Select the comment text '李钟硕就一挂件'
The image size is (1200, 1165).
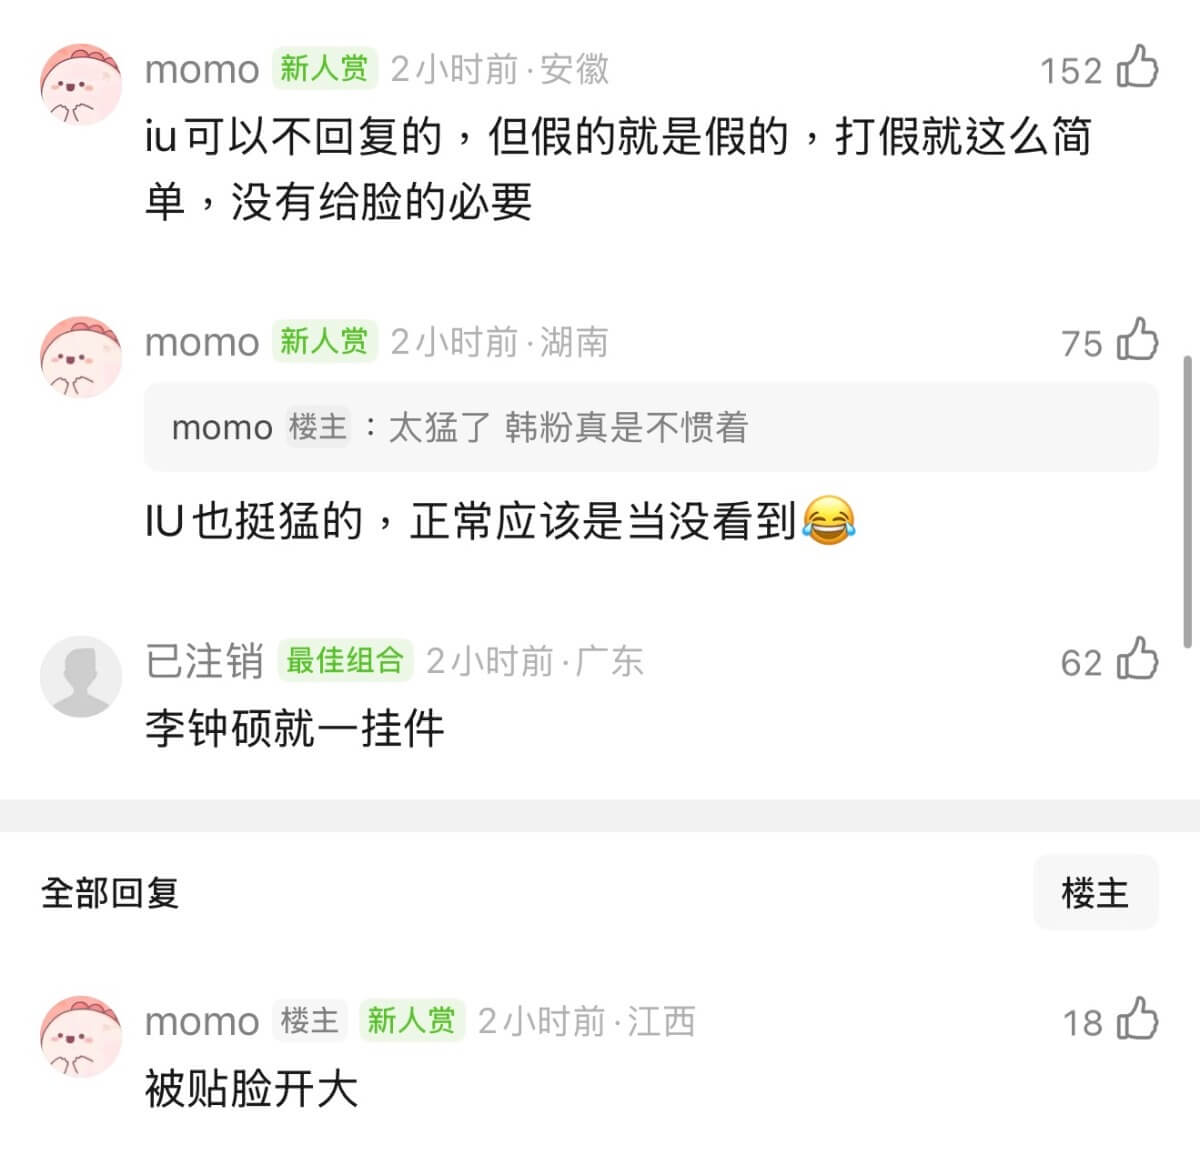coord(295,728)
